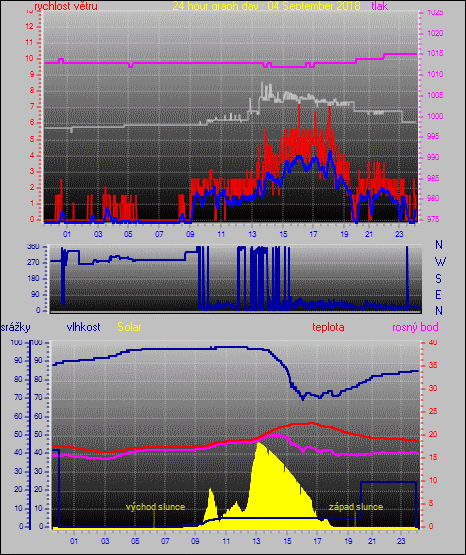Click the 'srážky' rainfall legend label
This screenshot has width=466, height=555.
tap(16, 327)
